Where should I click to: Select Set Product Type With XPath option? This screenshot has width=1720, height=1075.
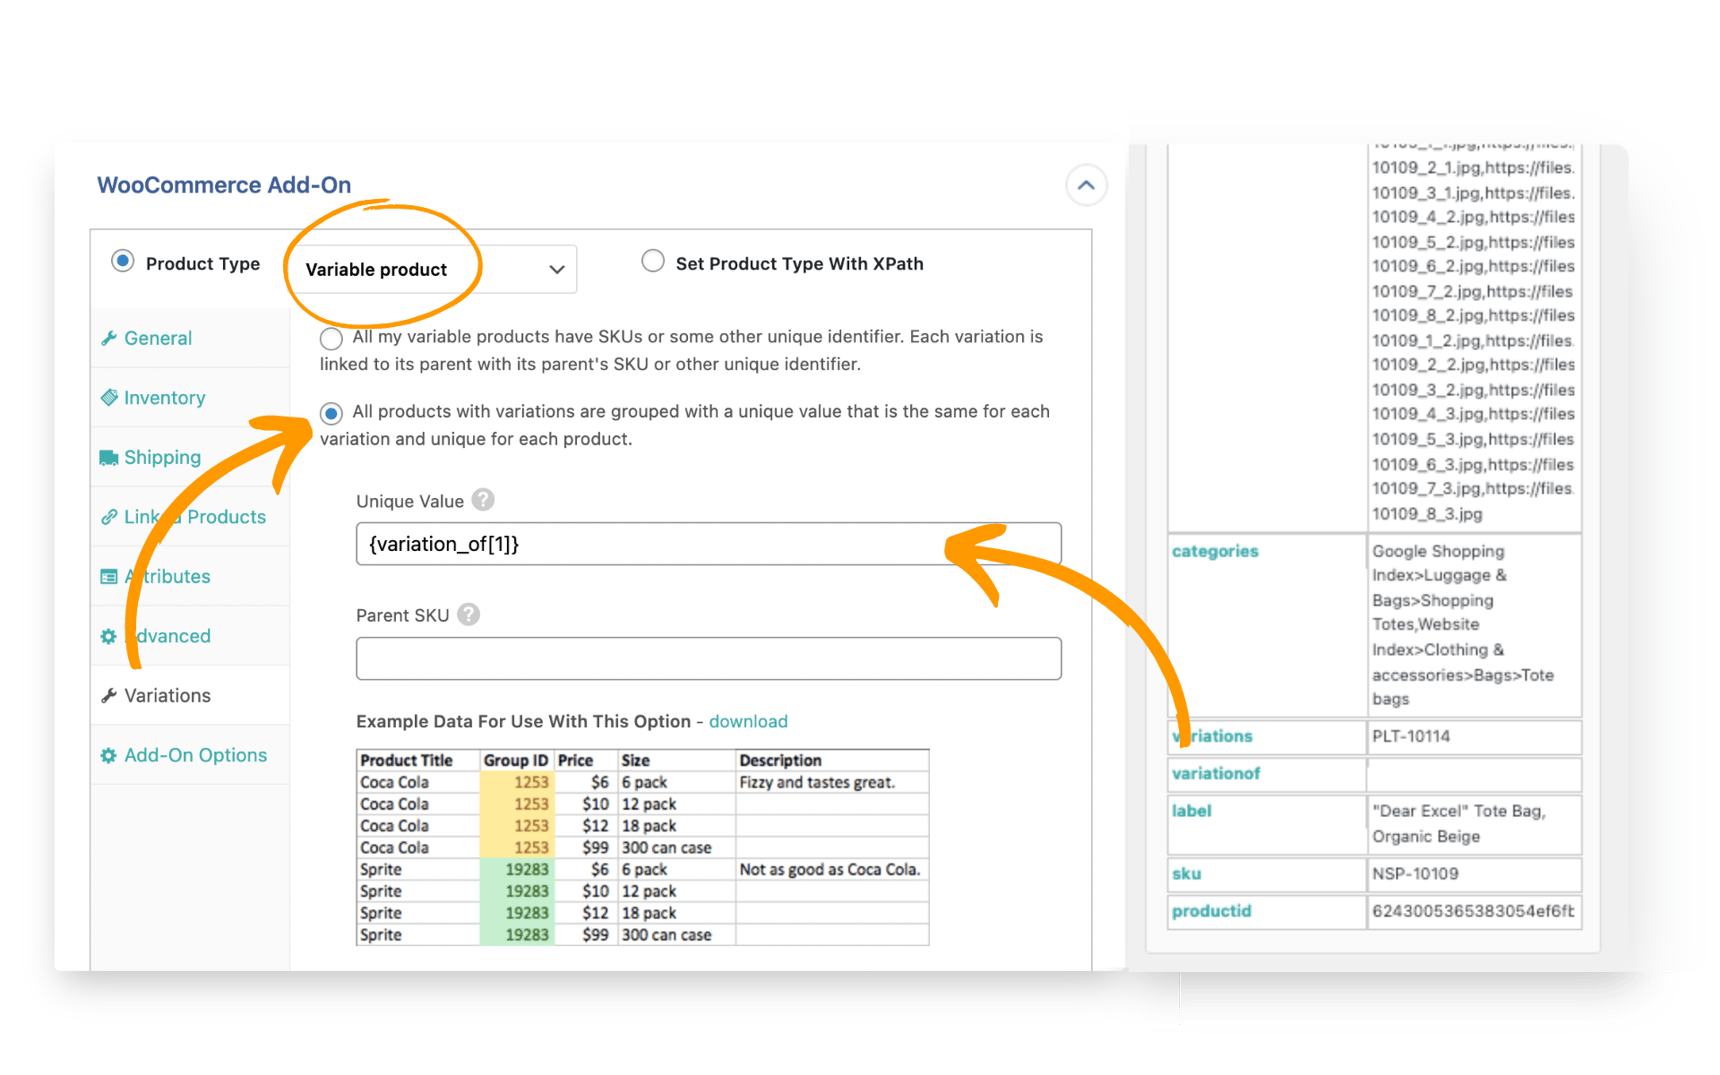(653, 260)
